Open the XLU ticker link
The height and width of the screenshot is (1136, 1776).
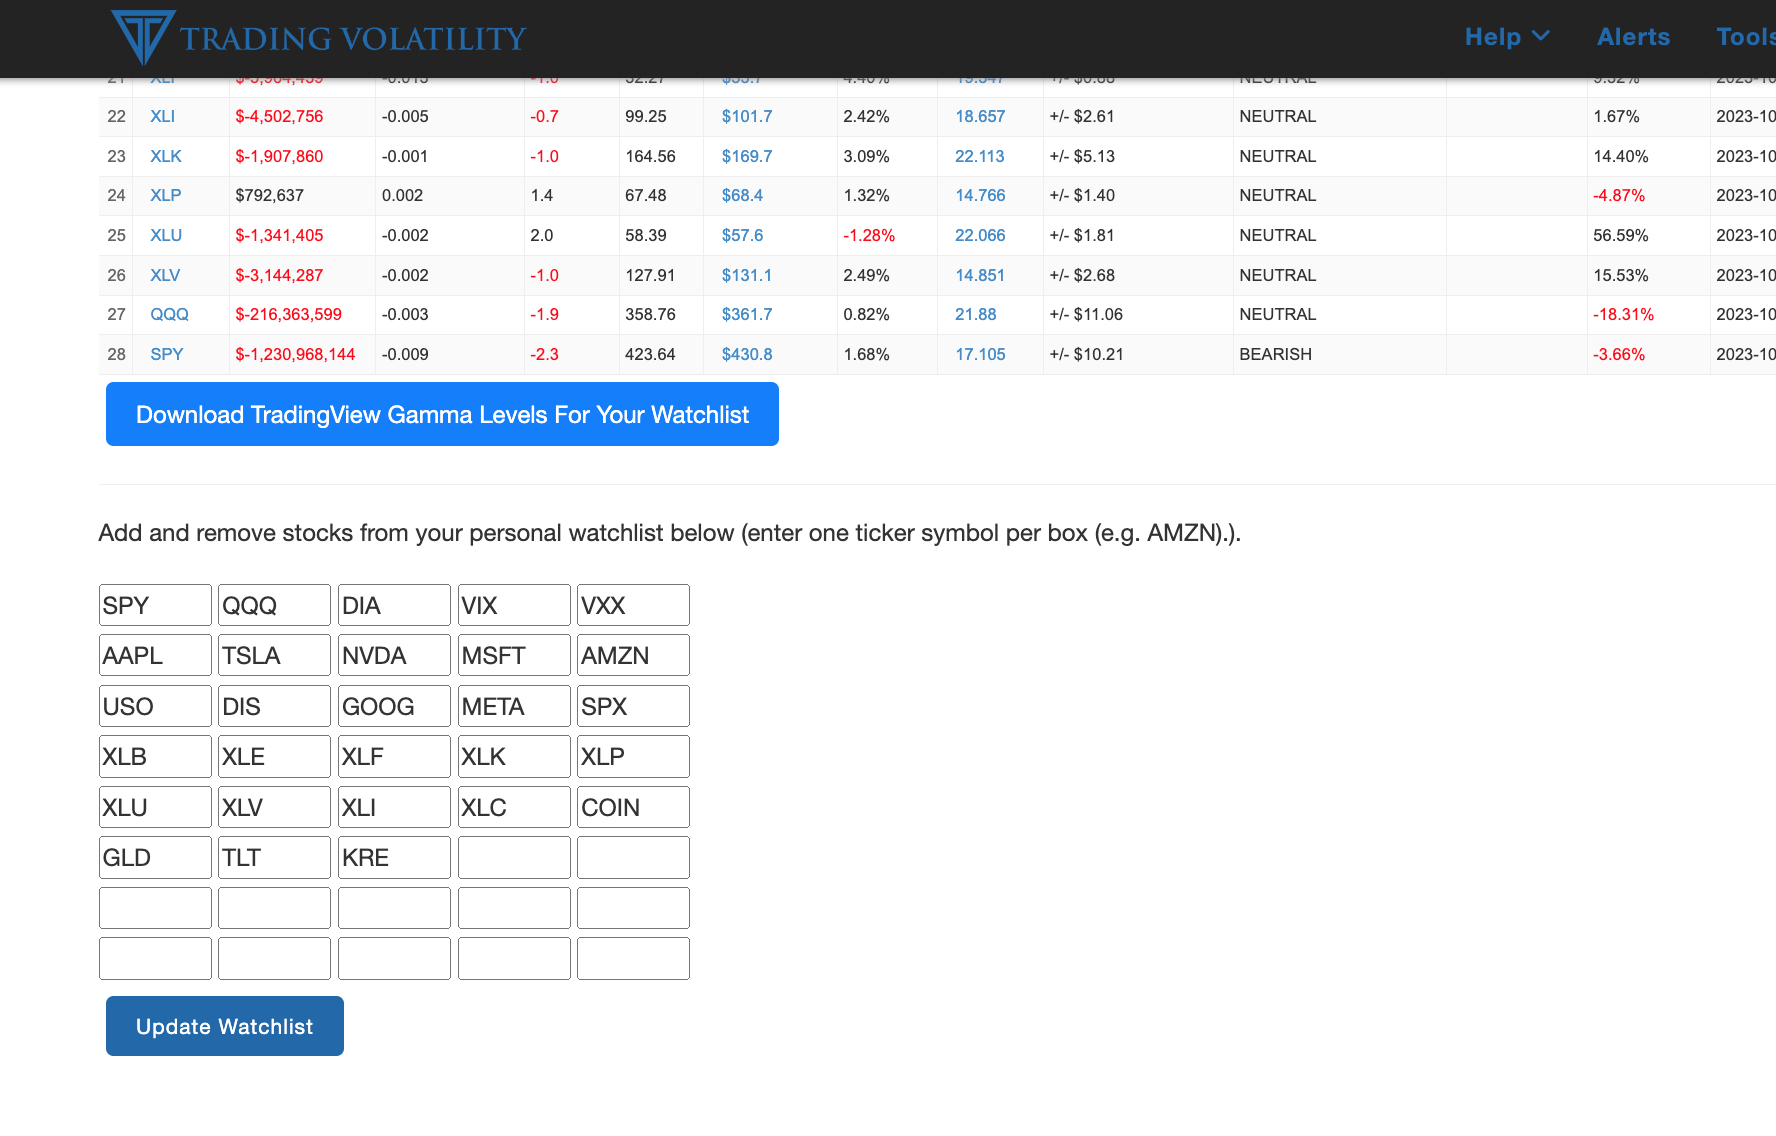point(166,235)
